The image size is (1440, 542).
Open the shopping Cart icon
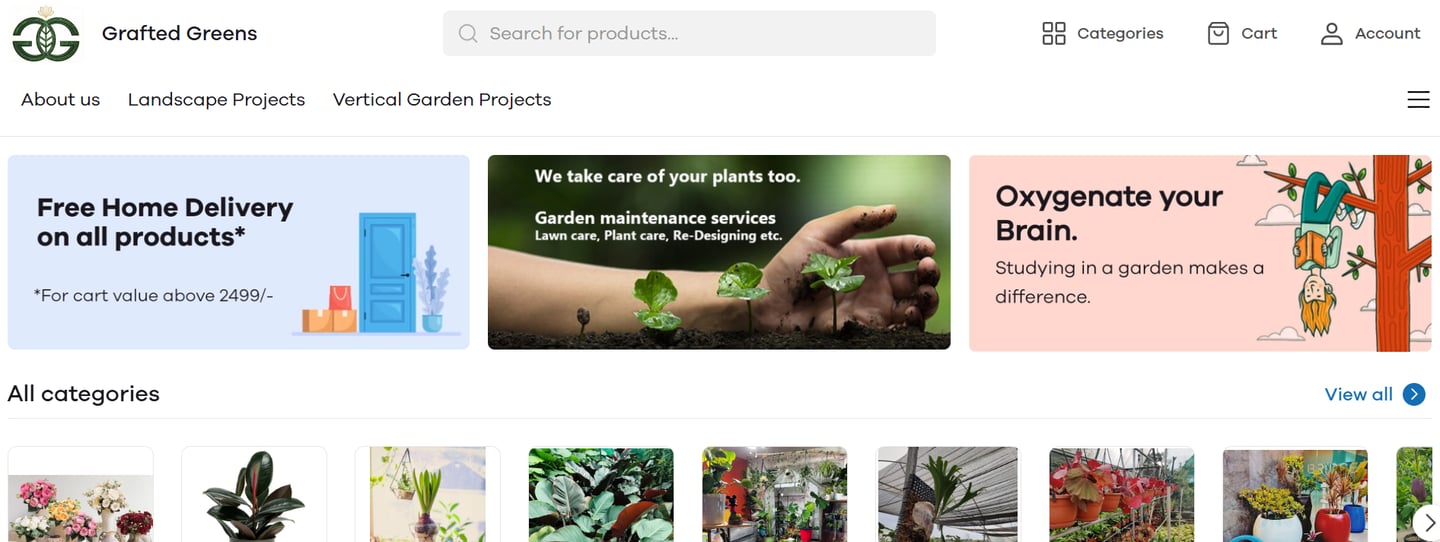(x=1218, y=34)
